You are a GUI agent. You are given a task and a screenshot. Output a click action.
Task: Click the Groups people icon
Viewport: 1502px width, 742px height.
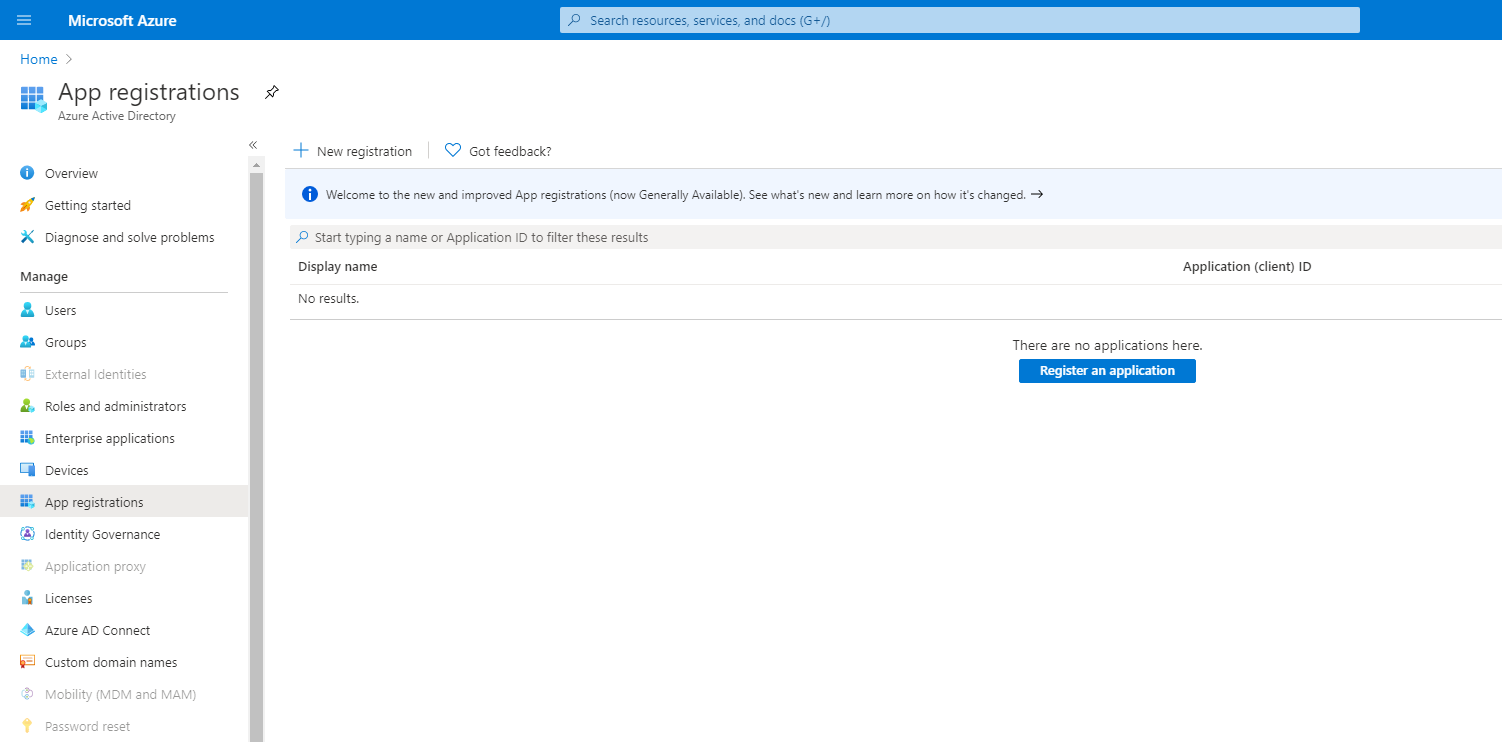pyautogui.click(x=27, y=342)
